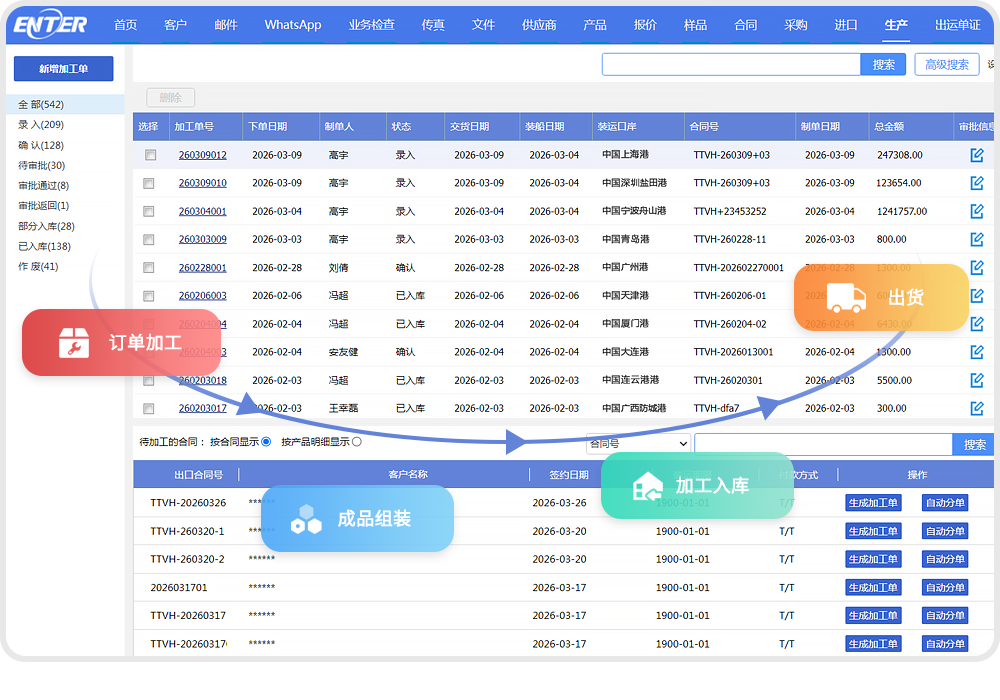The image size is (1000, 700).
Task: Click 自动分单 for TTVH-260320-2
Action: 945,559
